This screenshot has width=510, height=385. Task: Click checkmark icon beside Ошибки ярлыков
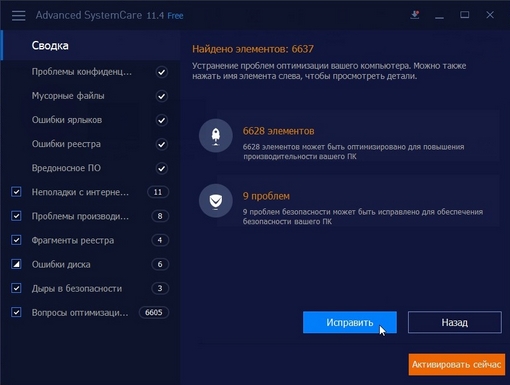[161, 120]
